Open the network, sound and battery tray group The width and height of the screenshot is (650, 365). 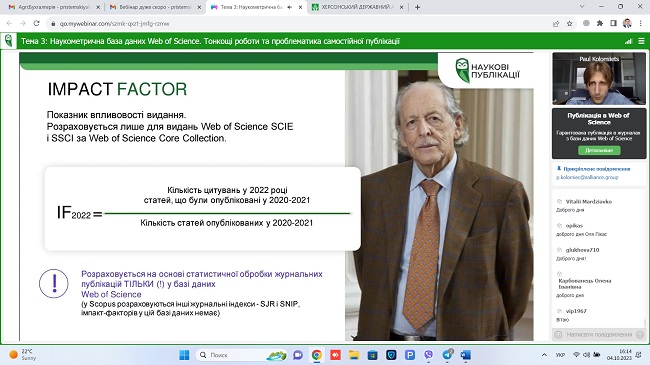(587, 355)
